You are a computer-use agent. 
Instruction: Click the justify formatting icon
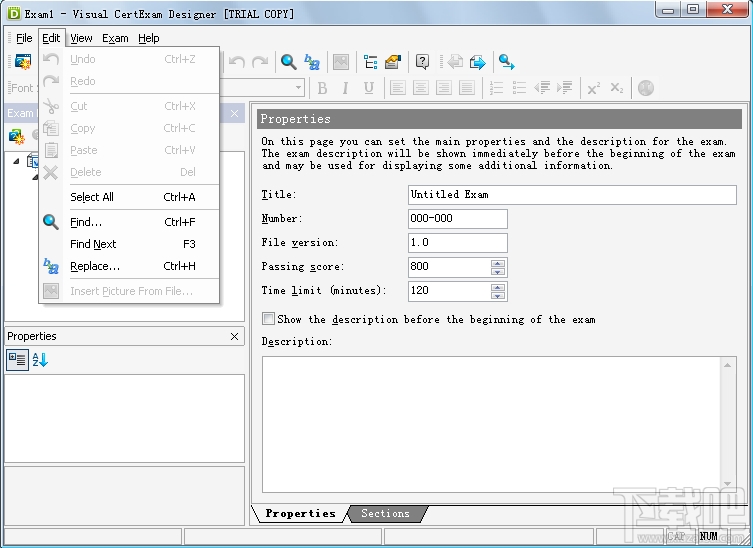[467, 88]
